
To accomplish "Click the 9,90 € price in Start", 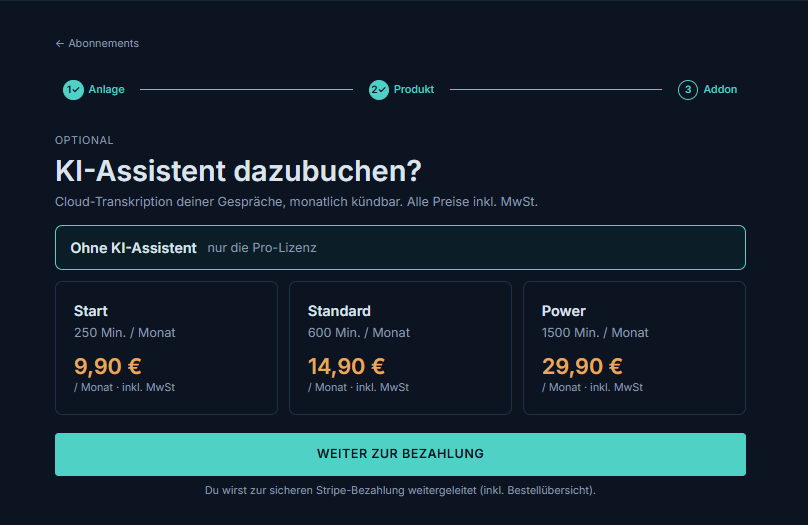I will [108, 366].
